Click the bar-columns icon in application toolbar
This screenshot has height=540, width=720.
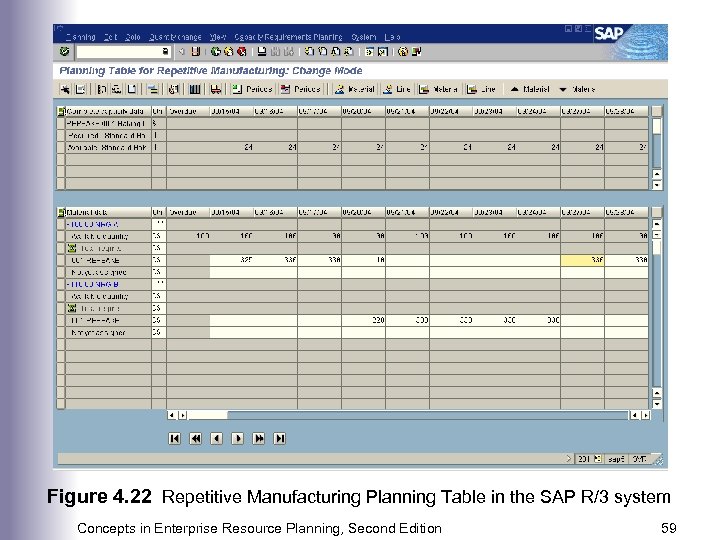tap(195, 89)
